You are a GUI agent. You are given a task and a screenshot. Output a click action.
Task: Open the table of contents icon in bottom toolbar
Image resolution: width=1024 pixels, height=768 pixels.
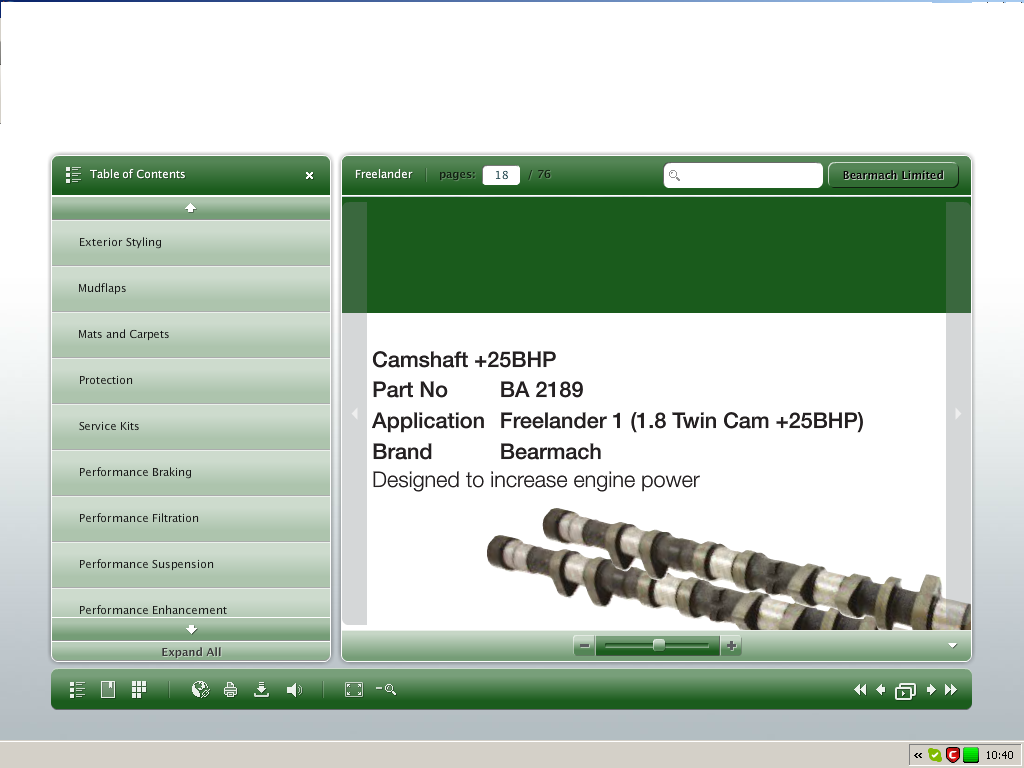click(x=77, y=690)
